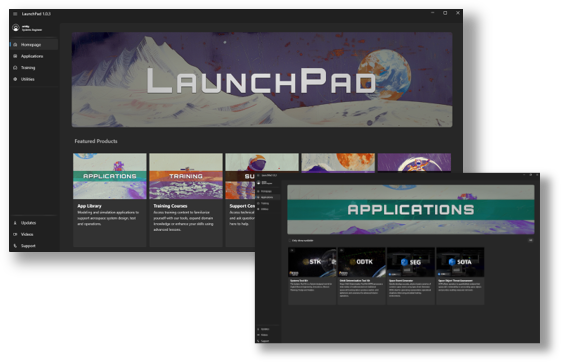Viewport: 561px width, 362px height.
Task: Open Videos in the front window sidebar
Action: (x=268, y=335)
